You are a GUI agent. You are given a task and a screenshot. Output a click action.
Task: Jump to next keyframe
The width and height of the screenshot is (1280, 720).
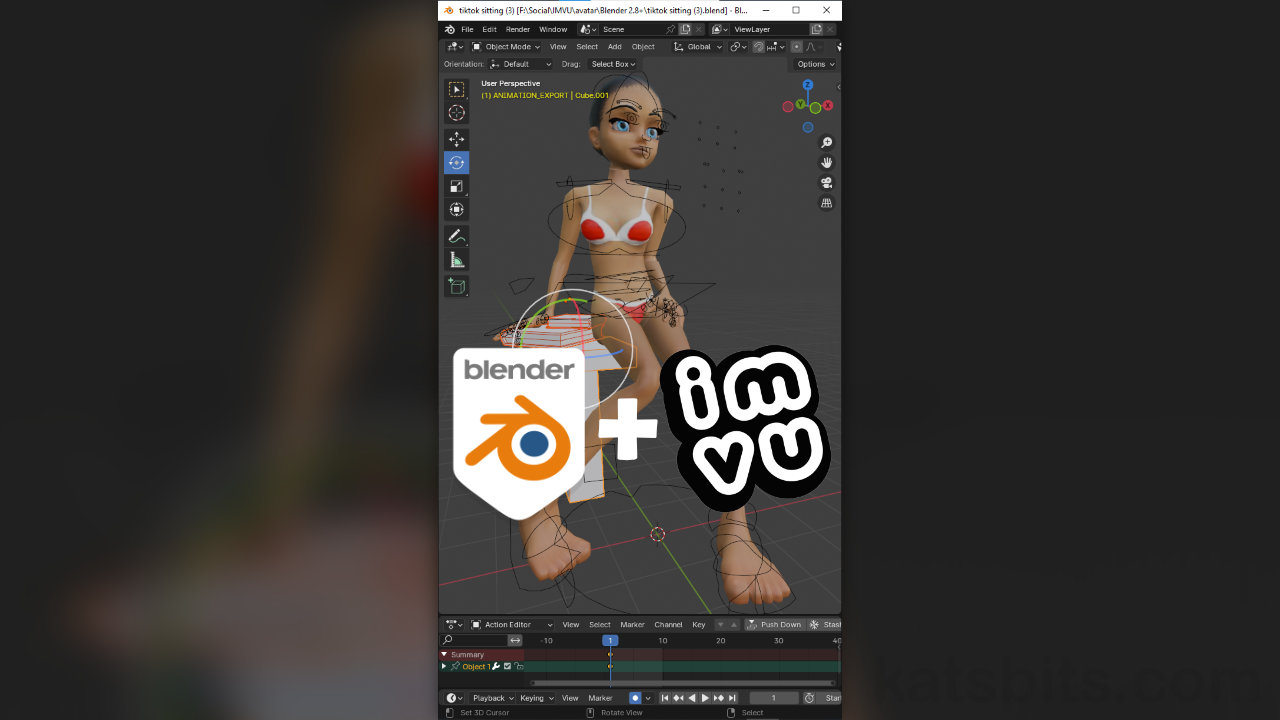tap(718, 698)
